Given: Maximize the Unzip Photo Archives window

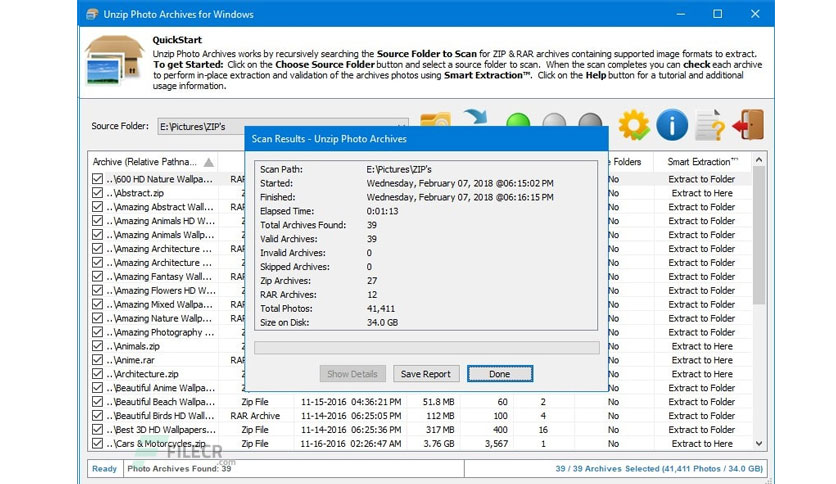Looking at the screenshot, I should (718, 14).
